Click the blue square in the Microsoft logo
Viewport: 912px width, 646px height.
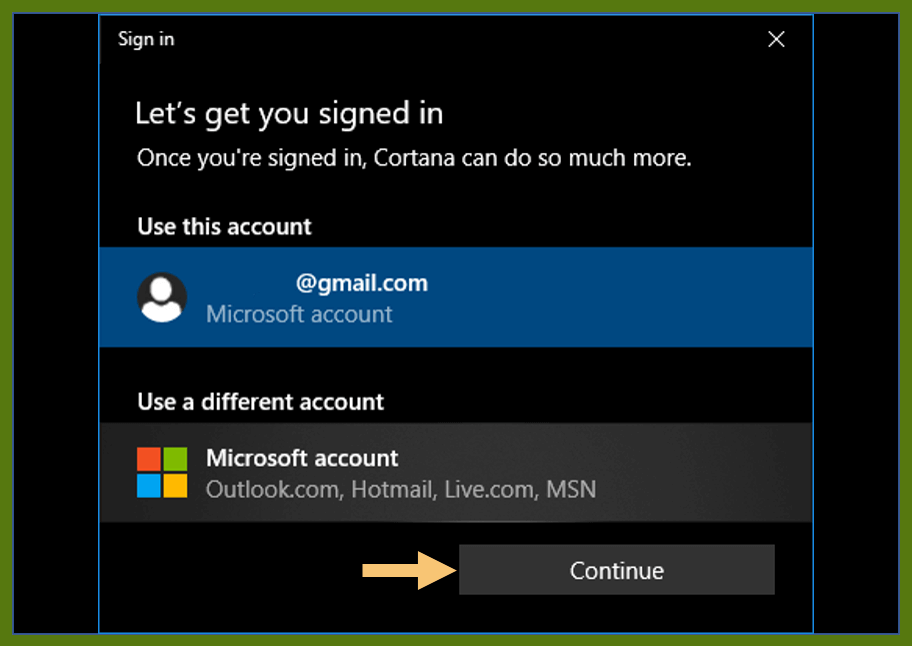pos(148,486)
